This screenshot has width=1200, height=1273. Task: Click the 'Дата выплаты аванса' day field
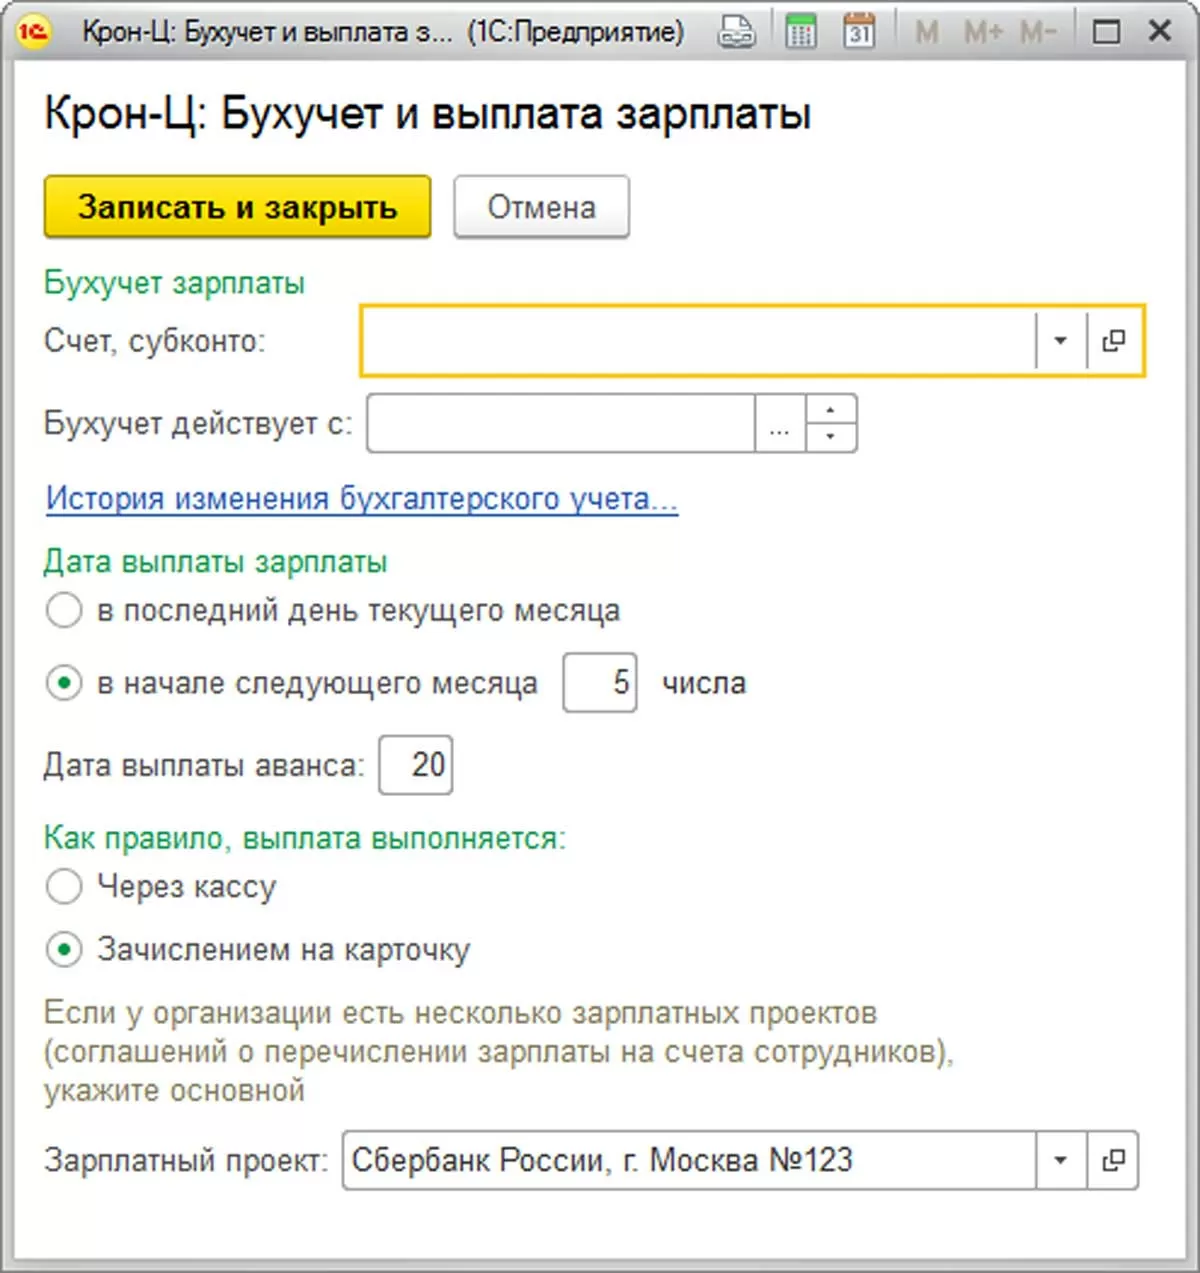(x=416, y=765)
